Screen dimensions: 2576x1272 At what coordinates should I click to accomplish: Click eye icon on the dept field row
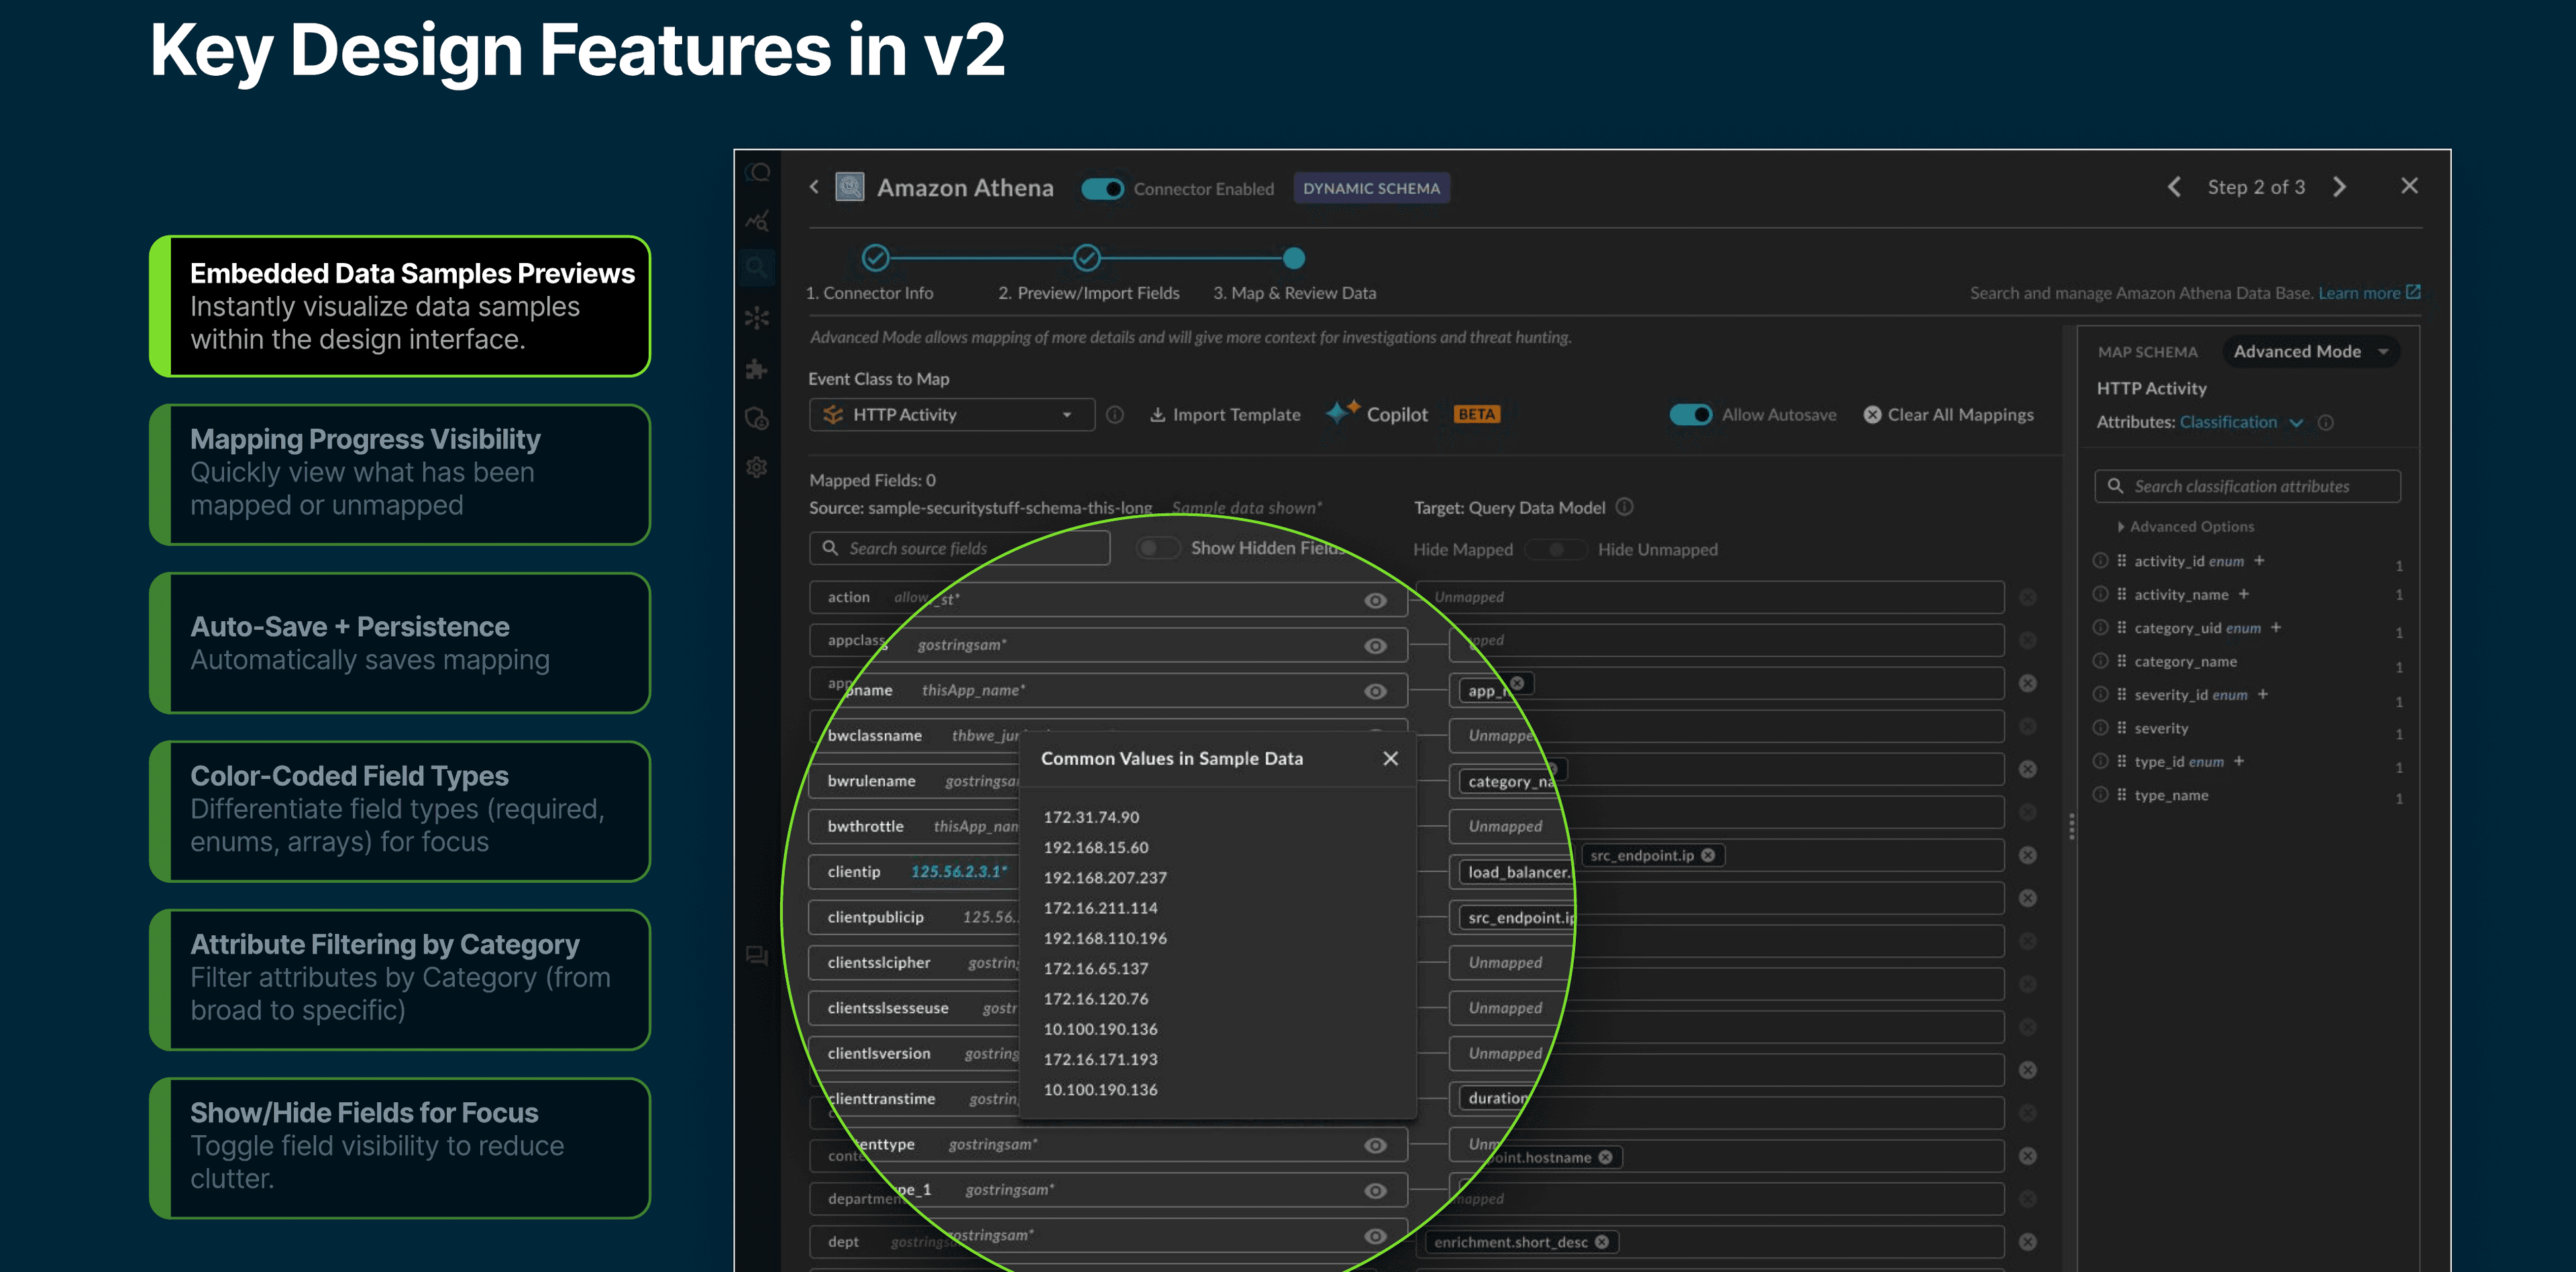point(1375,1236)
